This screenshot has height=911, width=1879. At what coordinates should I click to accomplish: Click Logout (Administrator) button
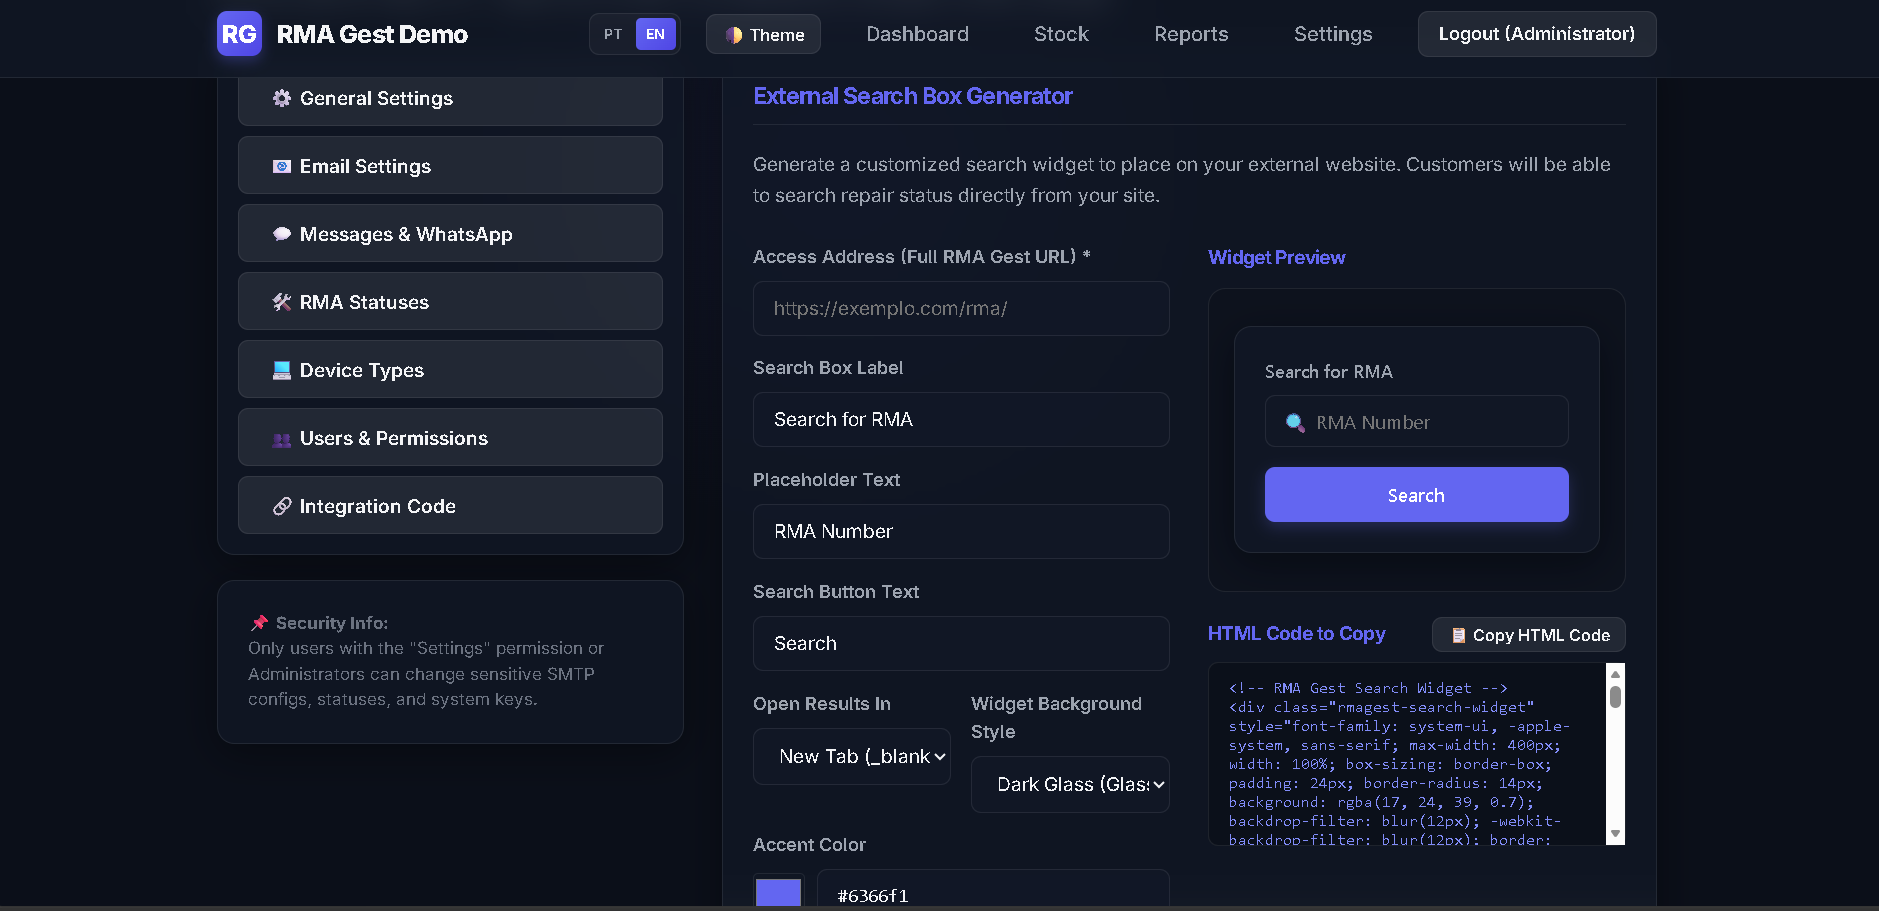pyautogui.click(x=1537, y=34)
